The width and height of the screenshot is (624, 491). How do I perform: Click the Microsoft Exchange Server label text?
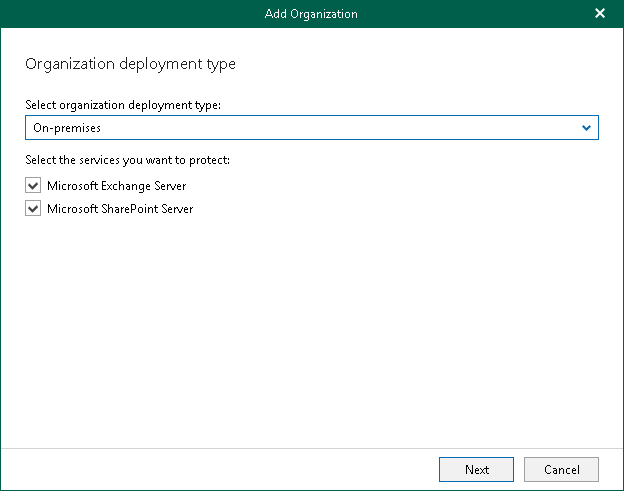(116, 186)
